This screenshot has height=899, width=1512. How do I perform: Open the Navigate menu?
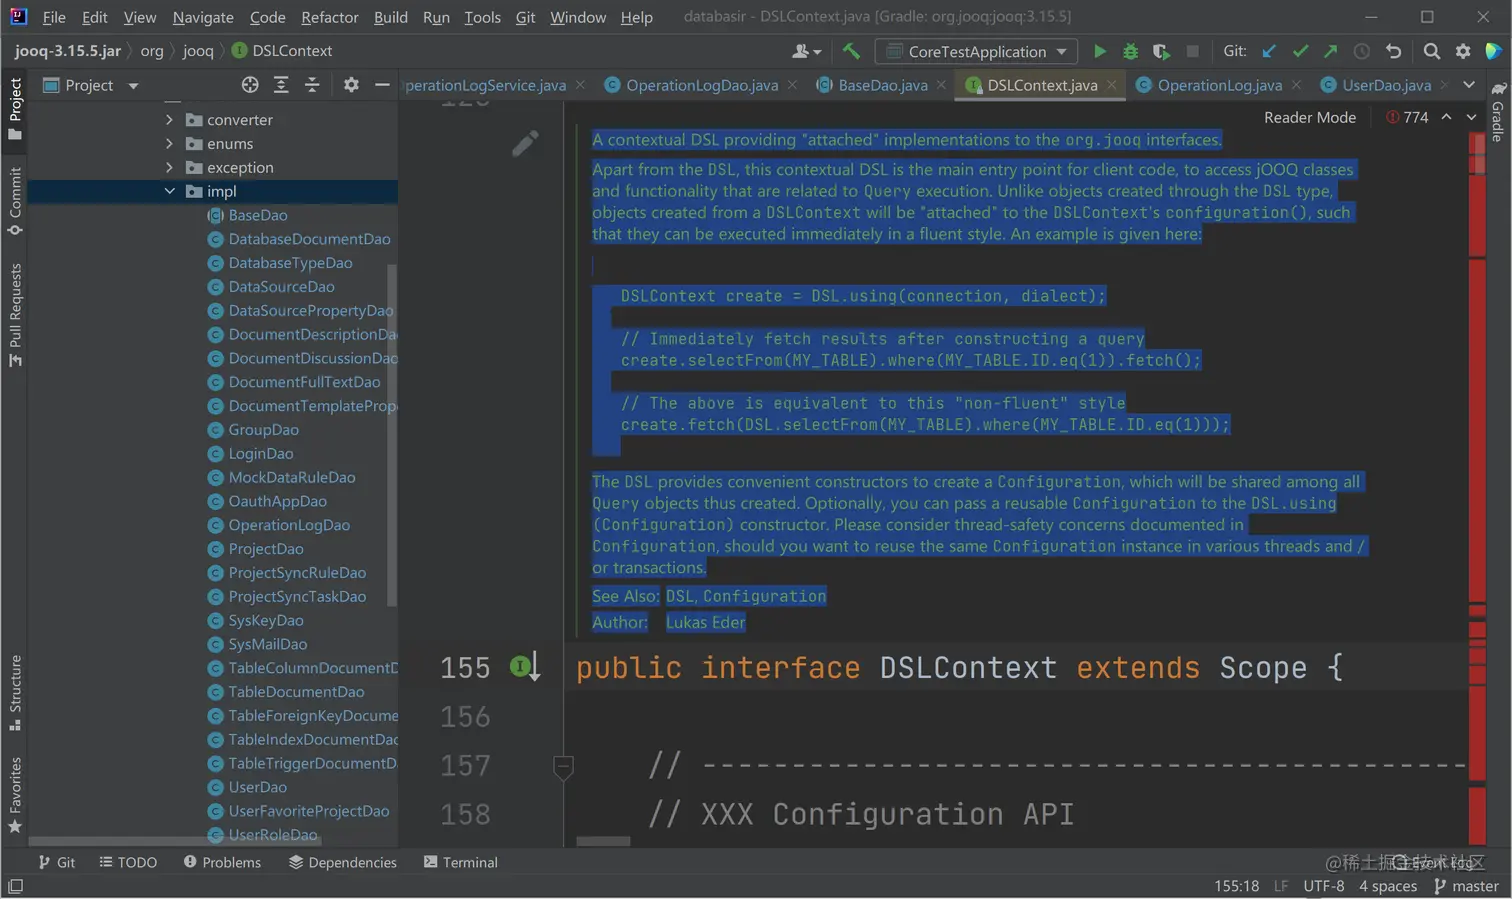[x=203, y=17]
